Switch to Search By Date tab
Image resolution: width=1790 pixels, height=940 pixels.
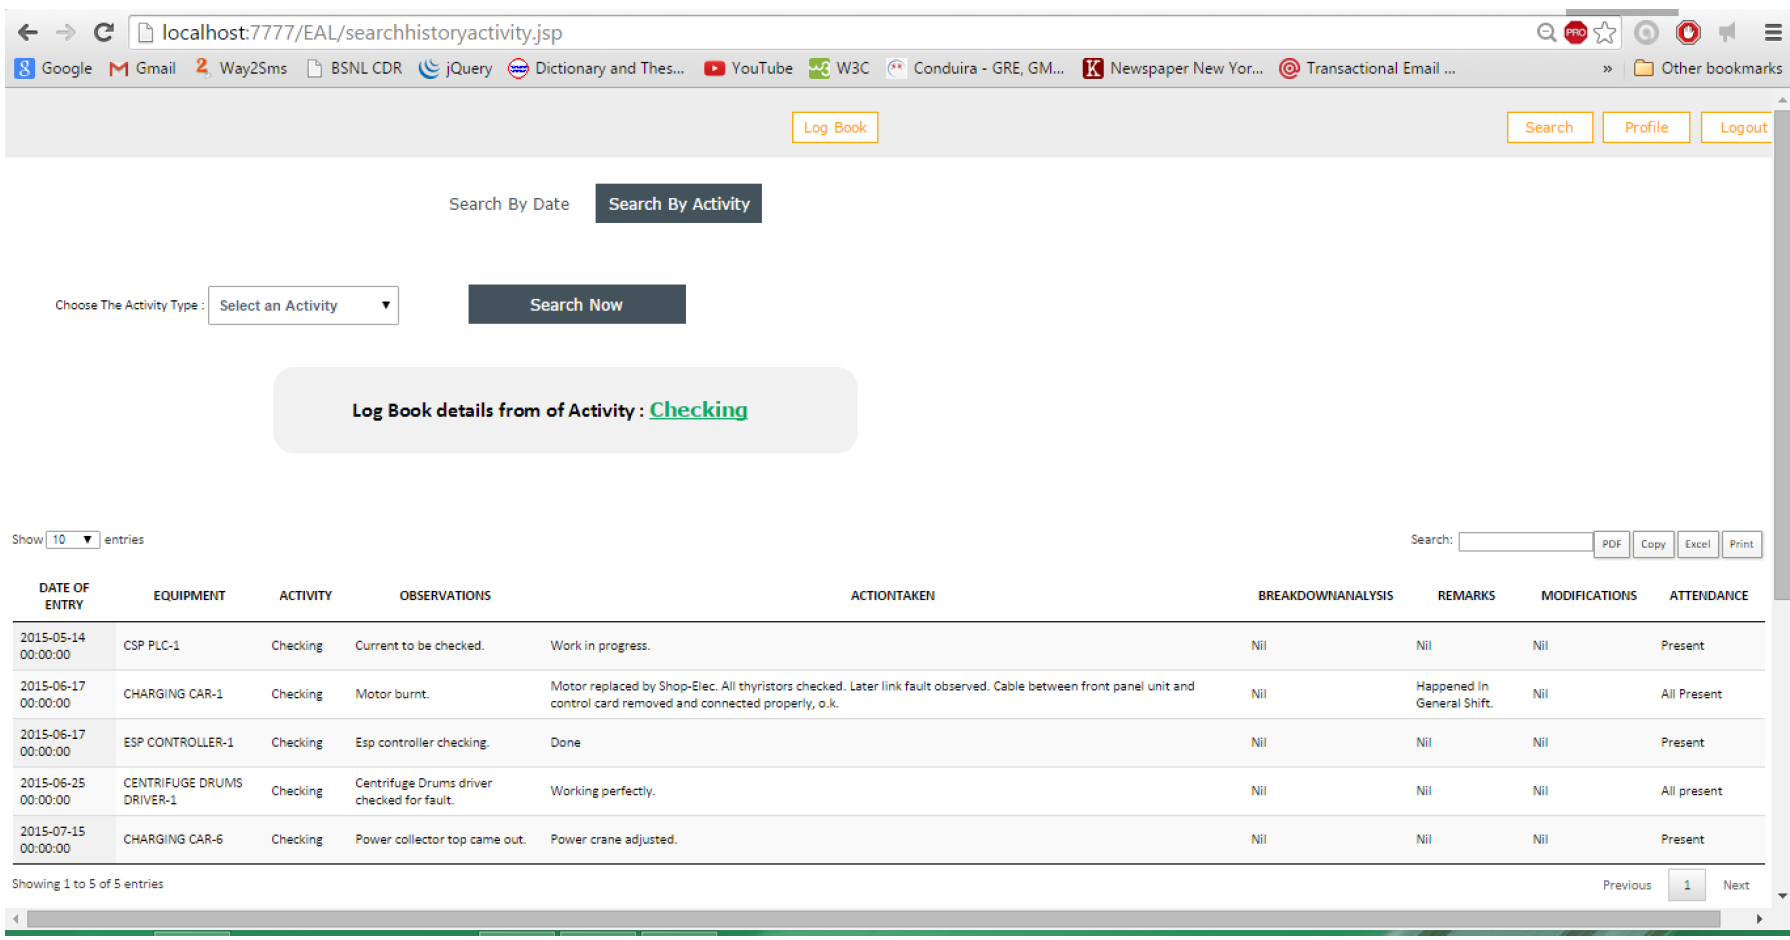click(x=509, y=203)
